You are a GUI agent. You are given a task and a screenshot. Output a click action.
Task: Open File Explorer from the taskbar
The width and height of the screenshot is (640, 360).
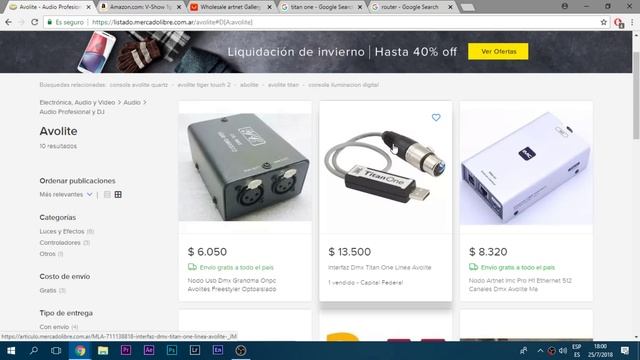103,351
